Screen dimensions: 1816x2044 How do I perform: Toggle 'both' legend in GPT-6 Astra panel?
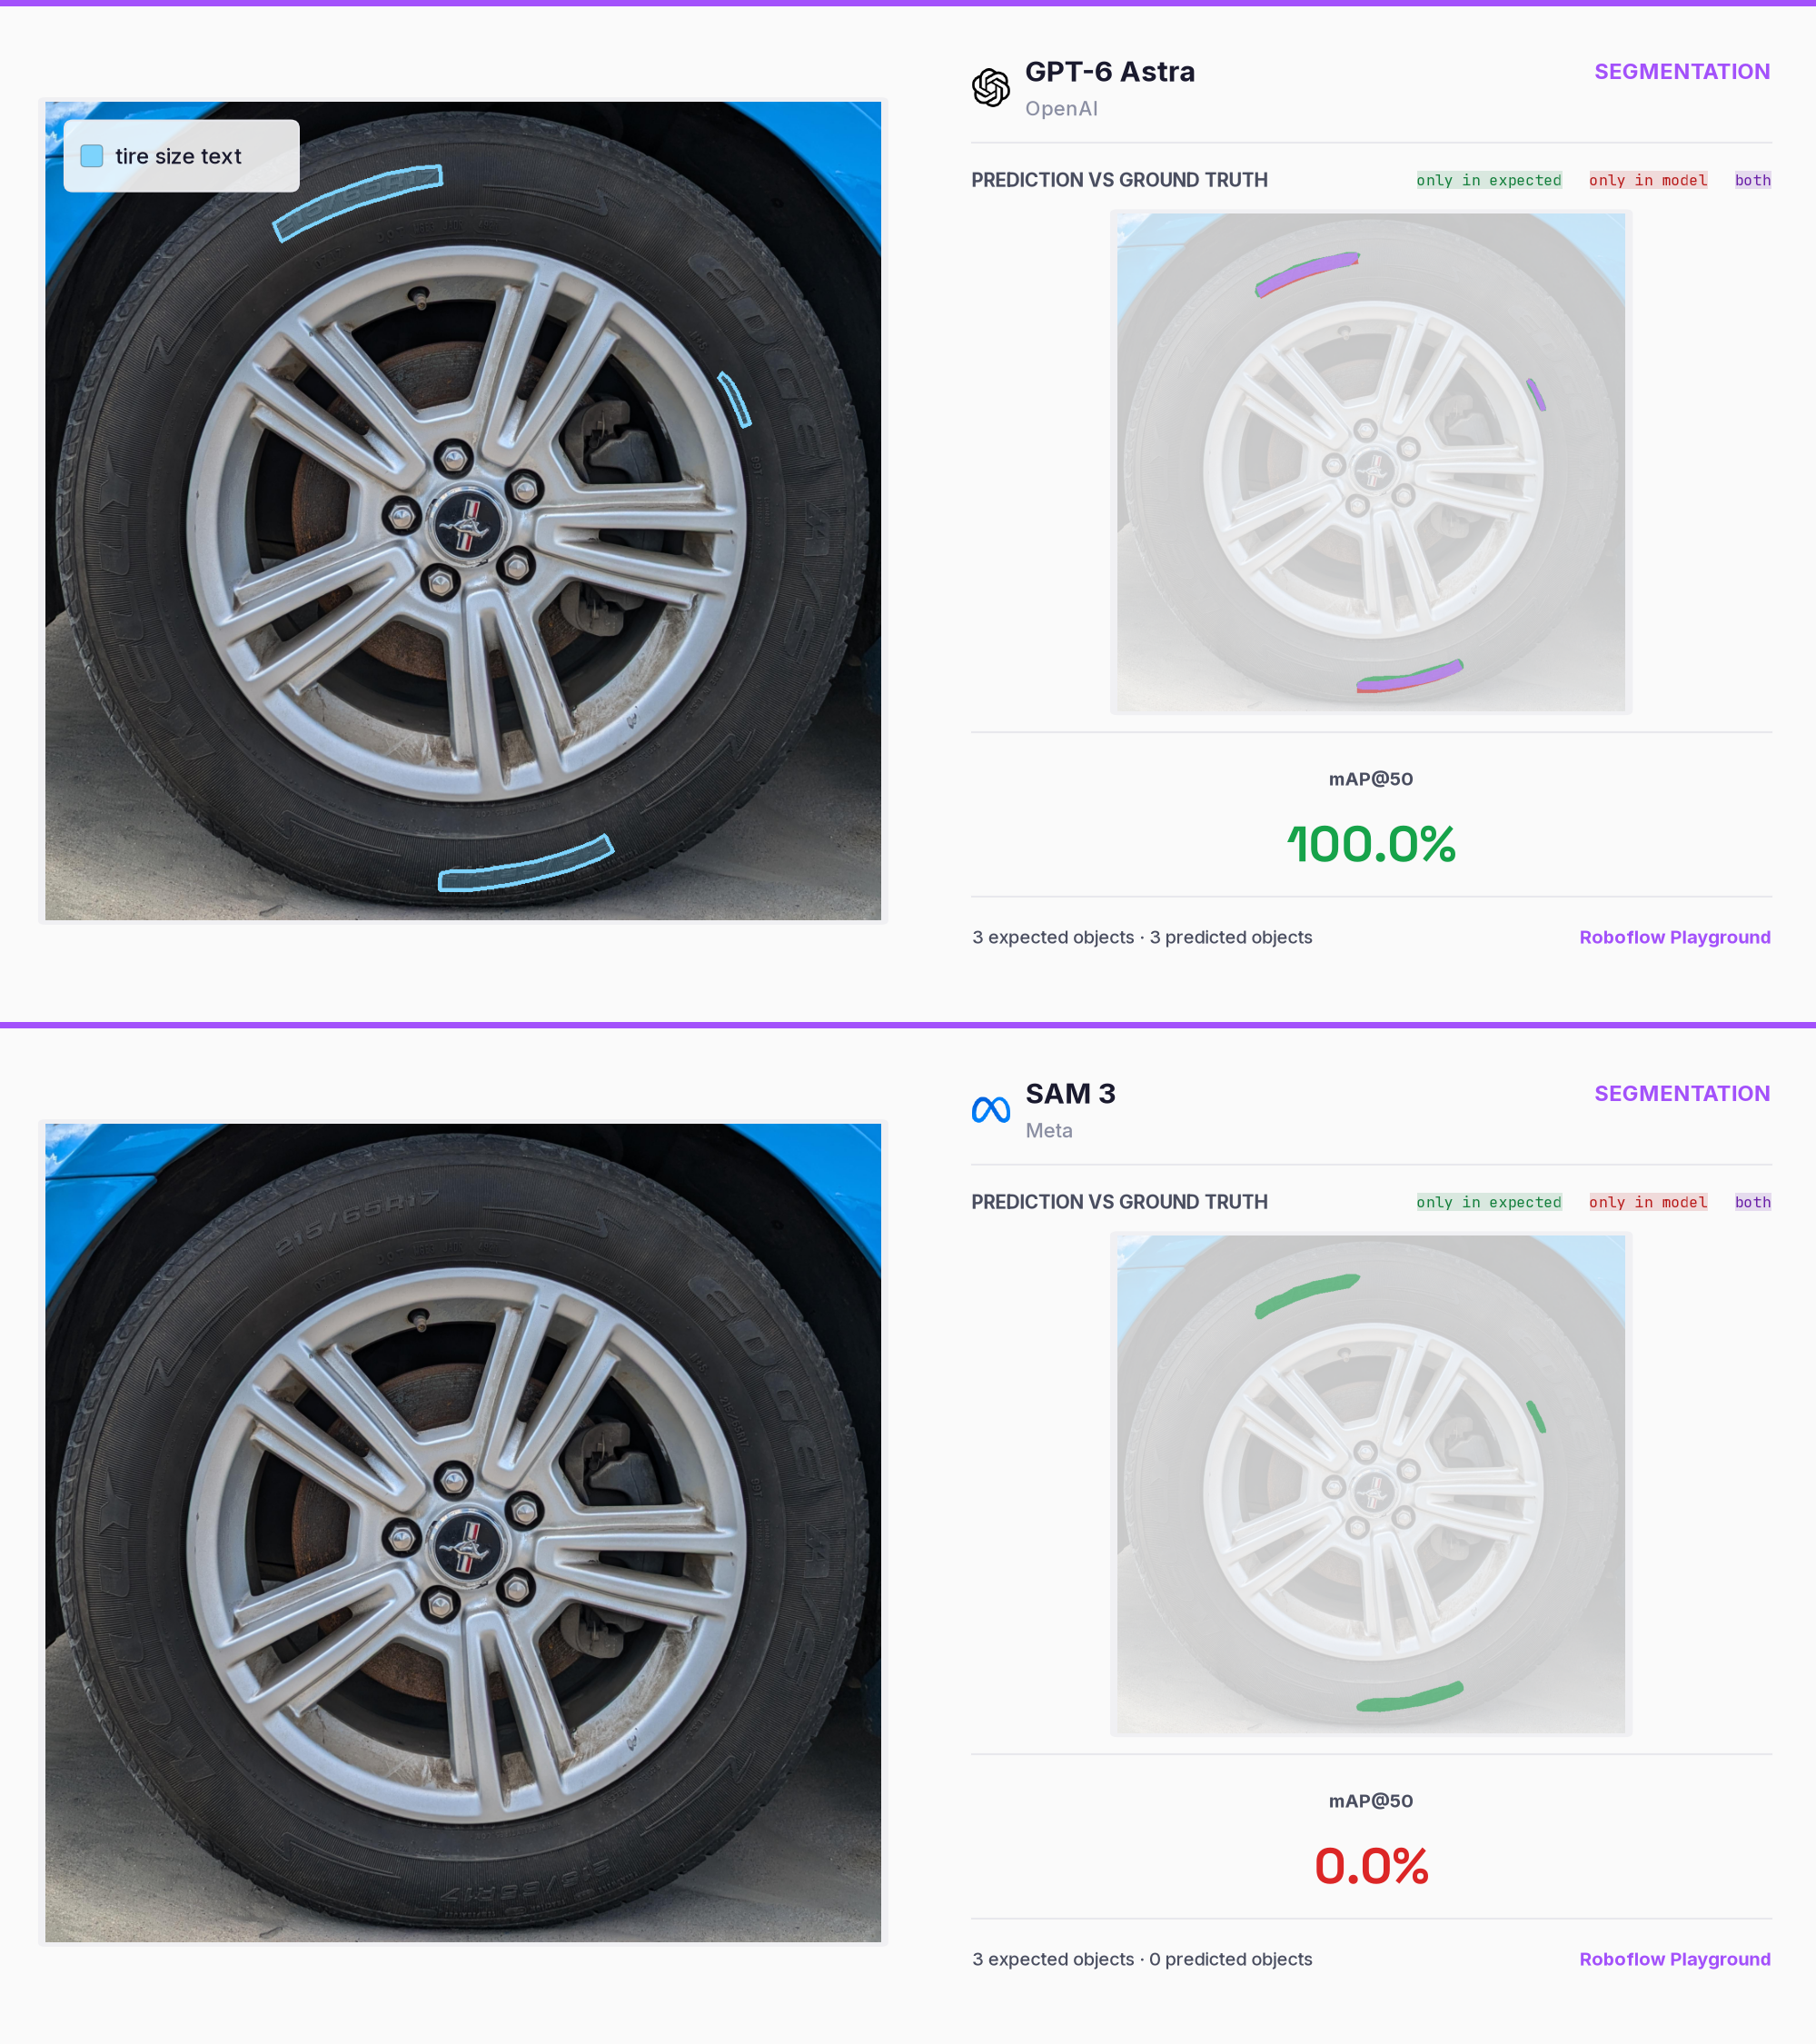coord(1752,180)
